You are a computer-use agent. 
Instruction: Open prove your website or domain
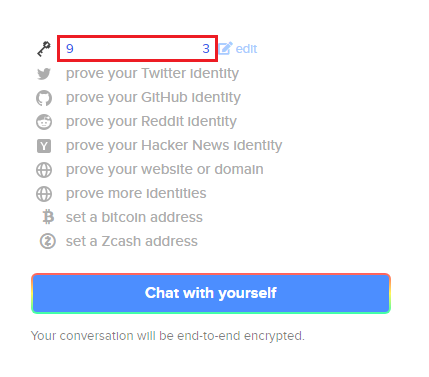coord(165,170)
